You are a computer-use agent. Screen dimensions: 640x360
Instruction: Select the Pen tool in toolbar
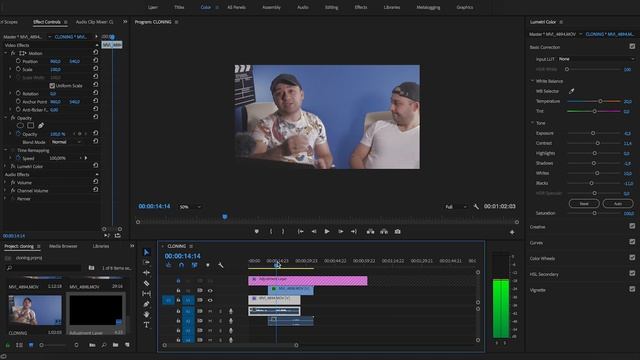(147, 304)
